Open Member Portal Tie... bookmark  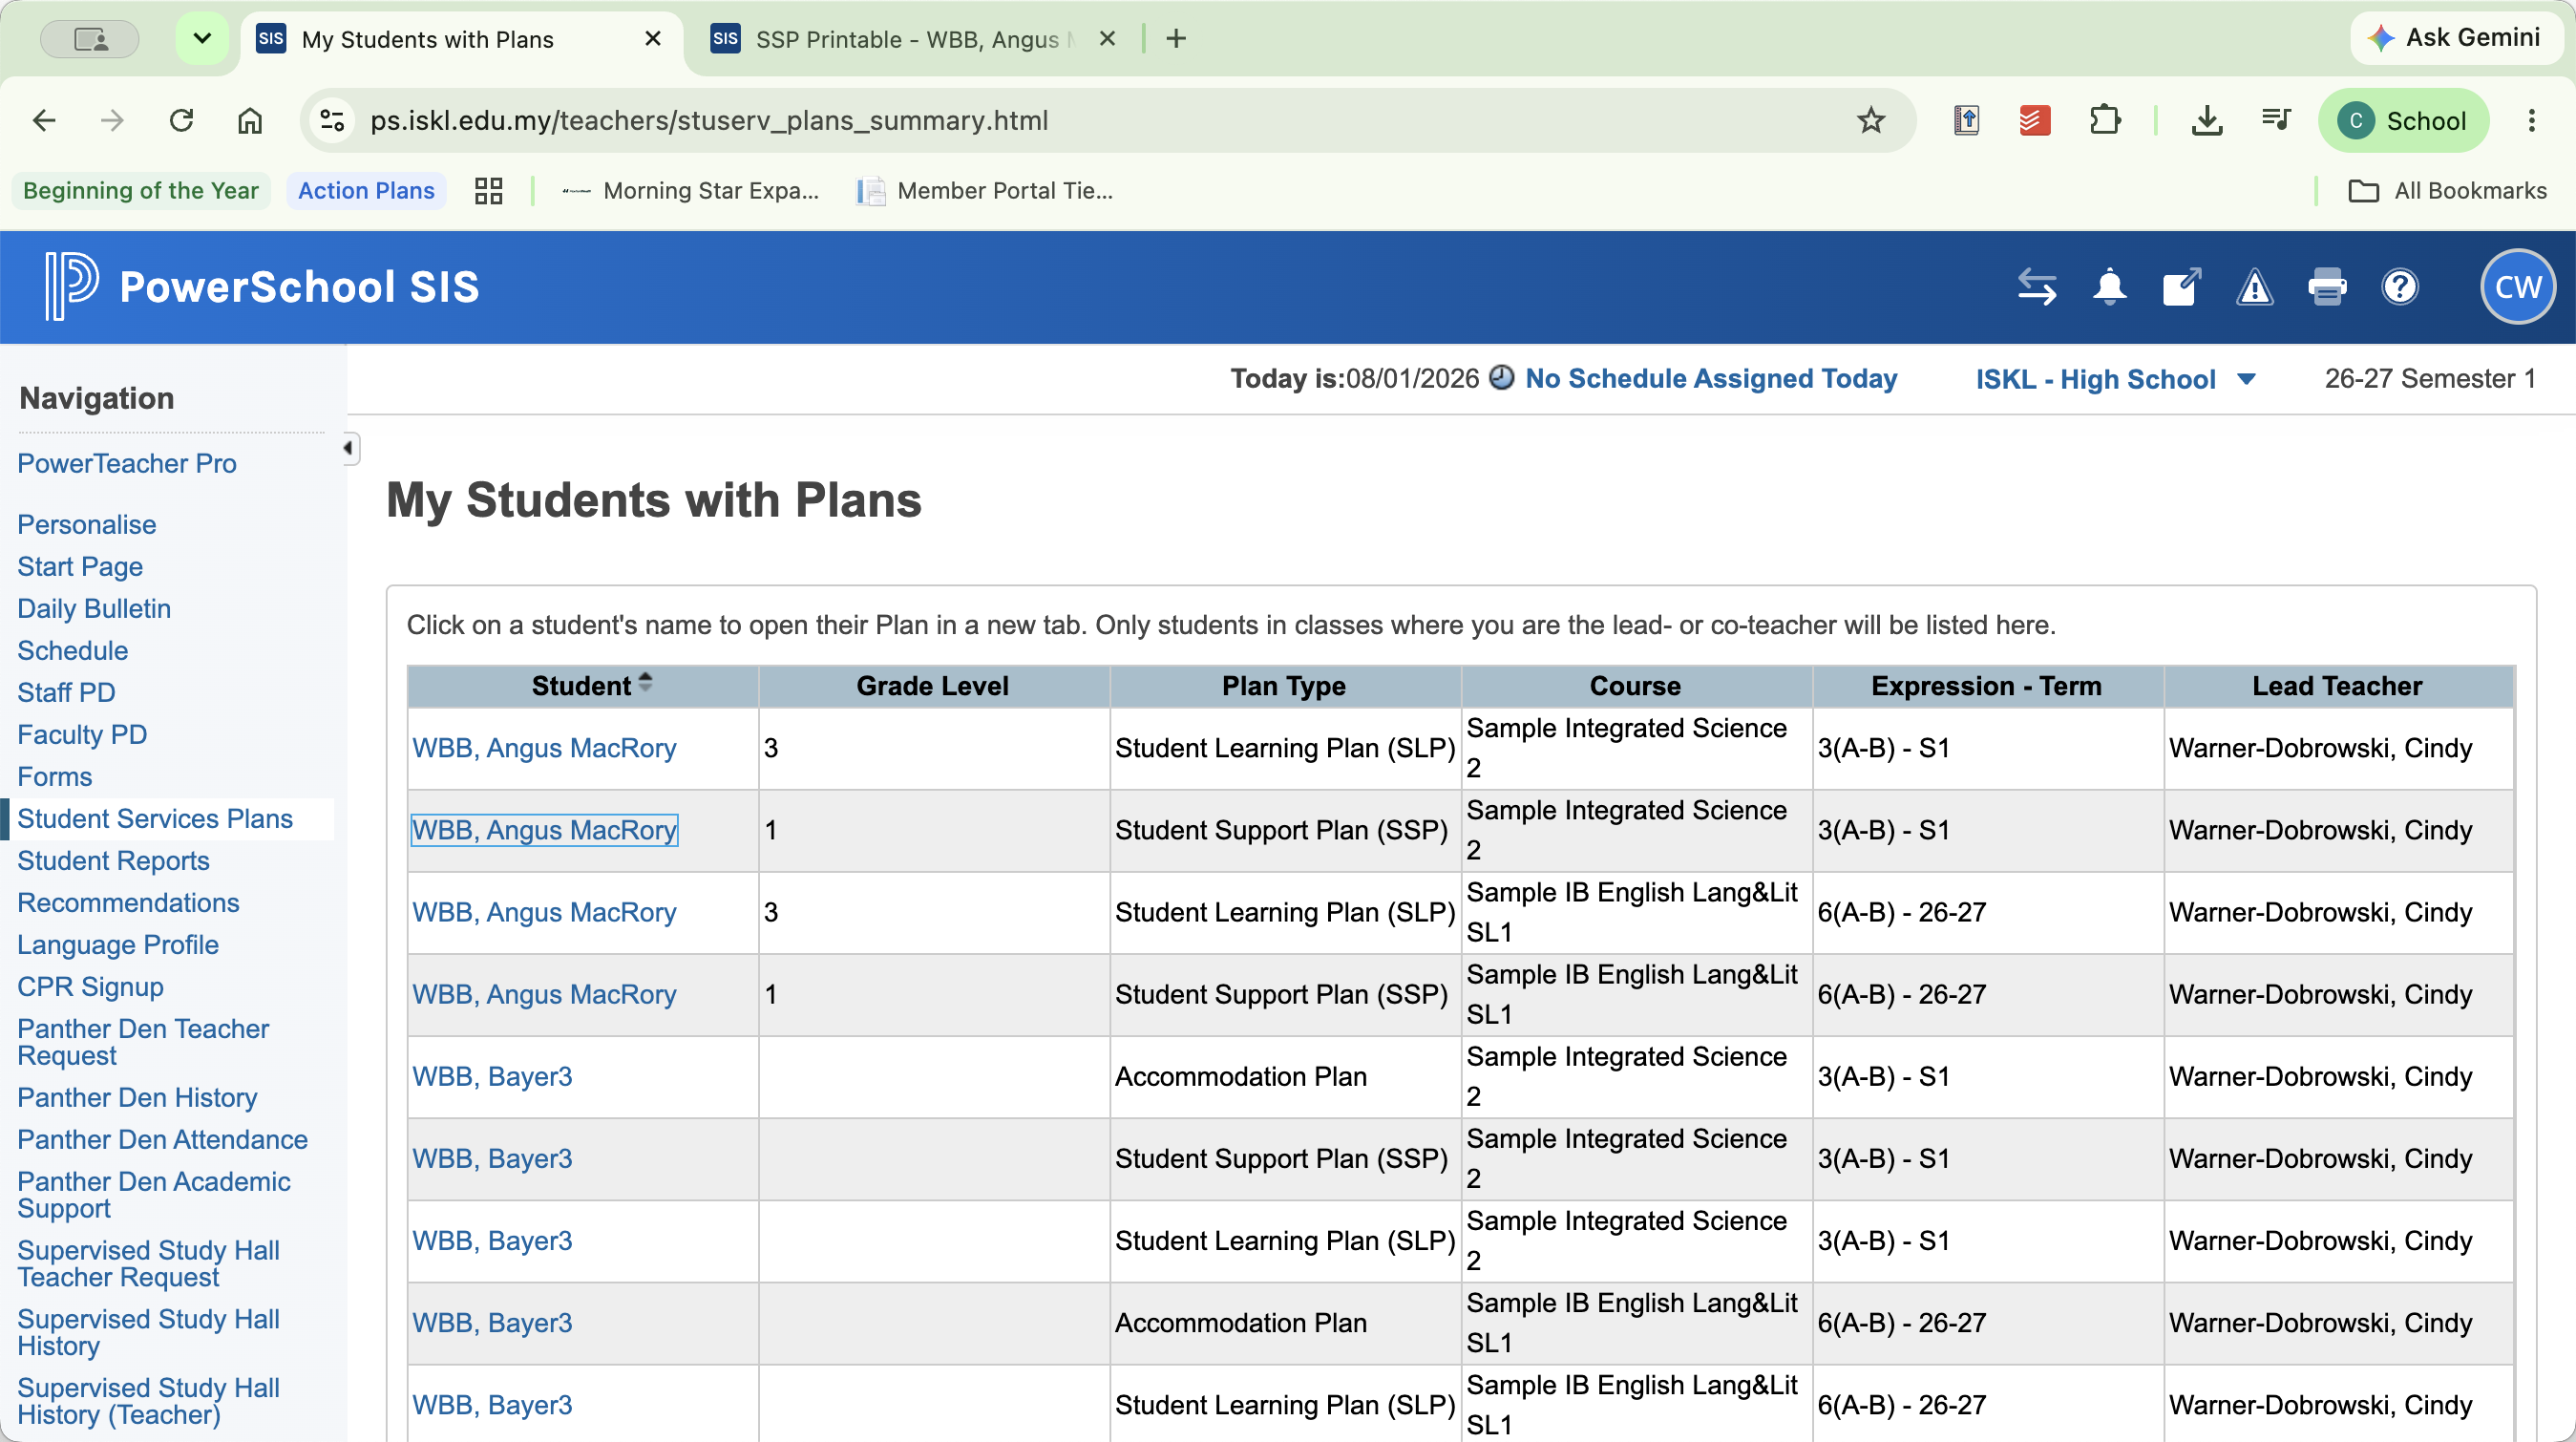(x=985, y=191)
